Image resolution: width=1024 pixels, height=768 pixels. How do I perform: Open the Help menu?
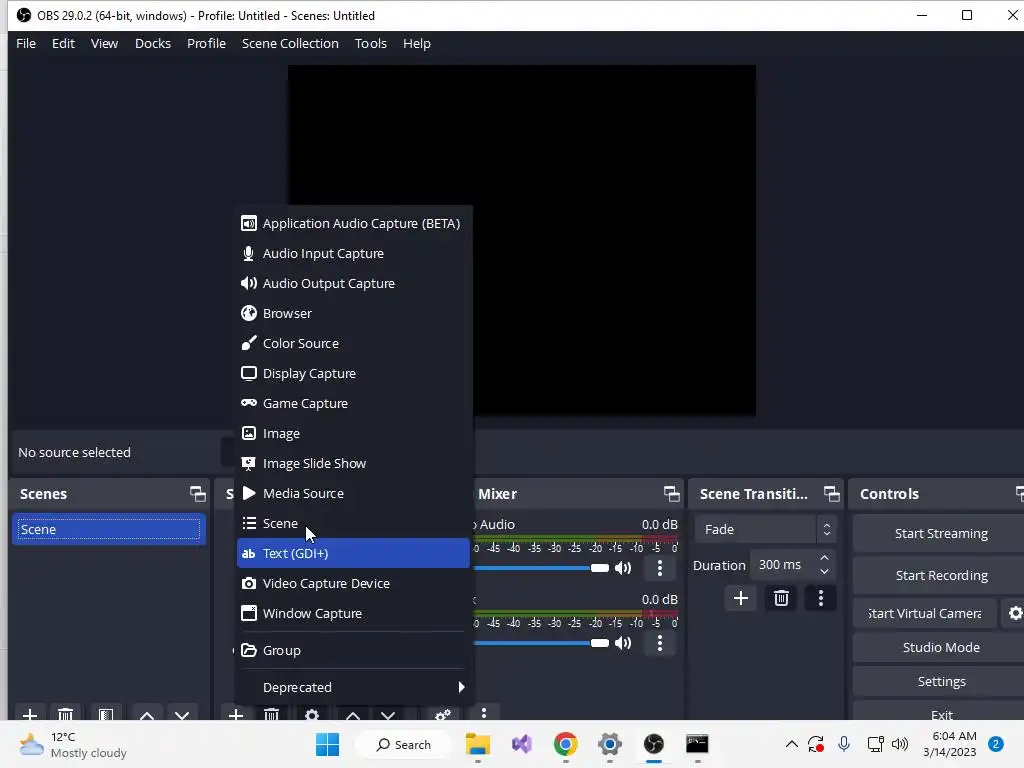417,44
